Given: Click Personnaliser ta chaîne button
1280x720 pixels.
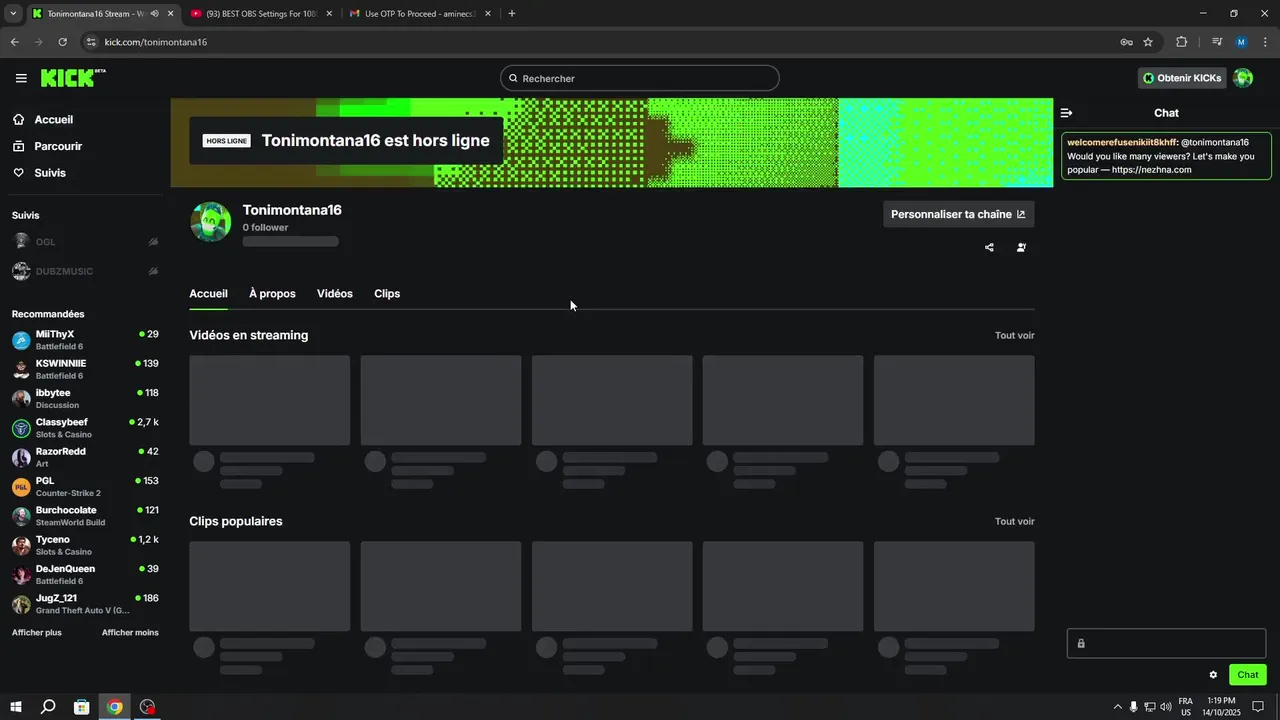Looking at the screenshot, I should [959, 214].
